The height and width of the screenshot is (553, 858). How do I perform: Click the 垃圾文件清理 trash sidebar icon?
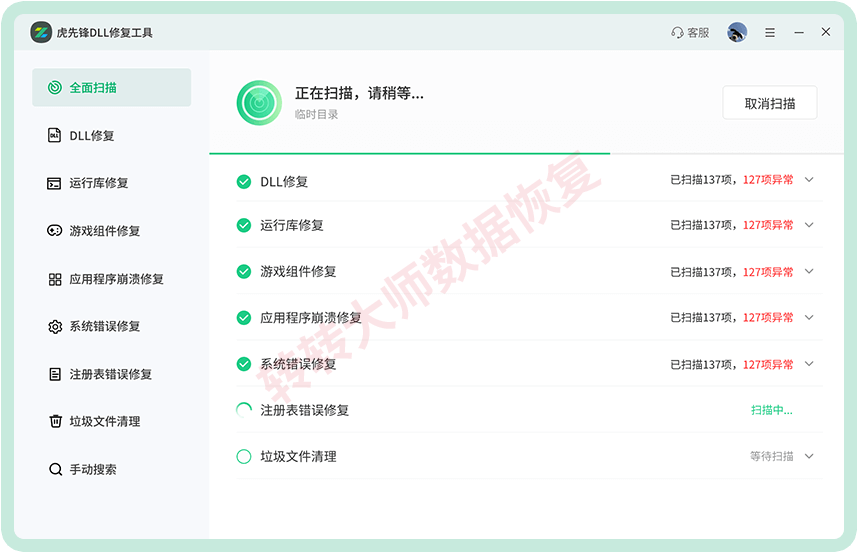[x=55, y=421]
